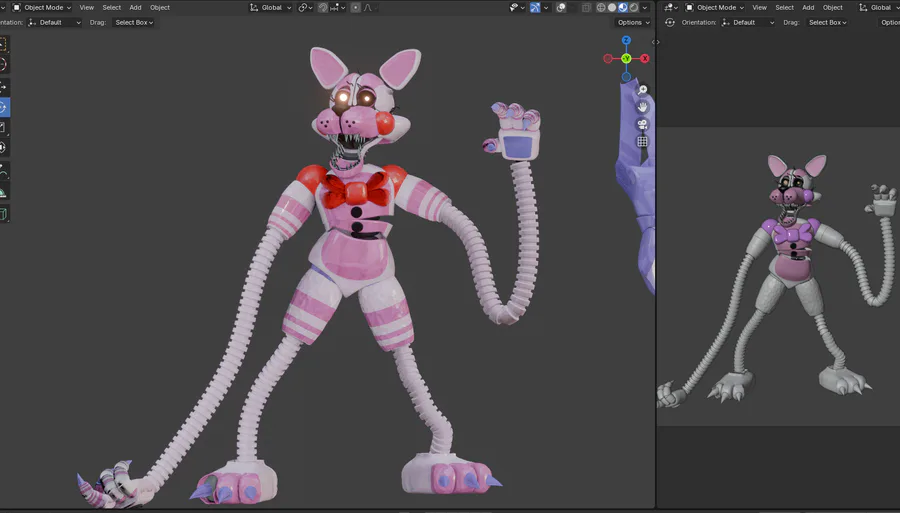The width and height of the screenshot is (900, 513).
Task: Click the red X axis on navigation gizmo
Action: [645, 59]
